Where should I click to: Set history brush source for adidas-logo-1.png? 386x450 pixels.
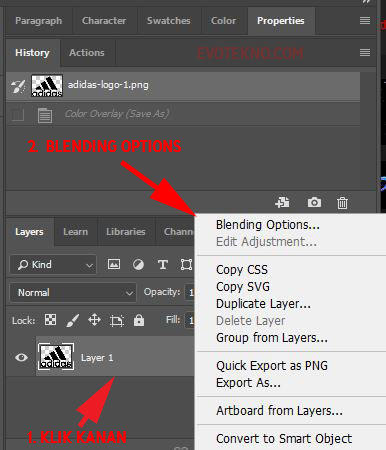[x=18, y=86]
